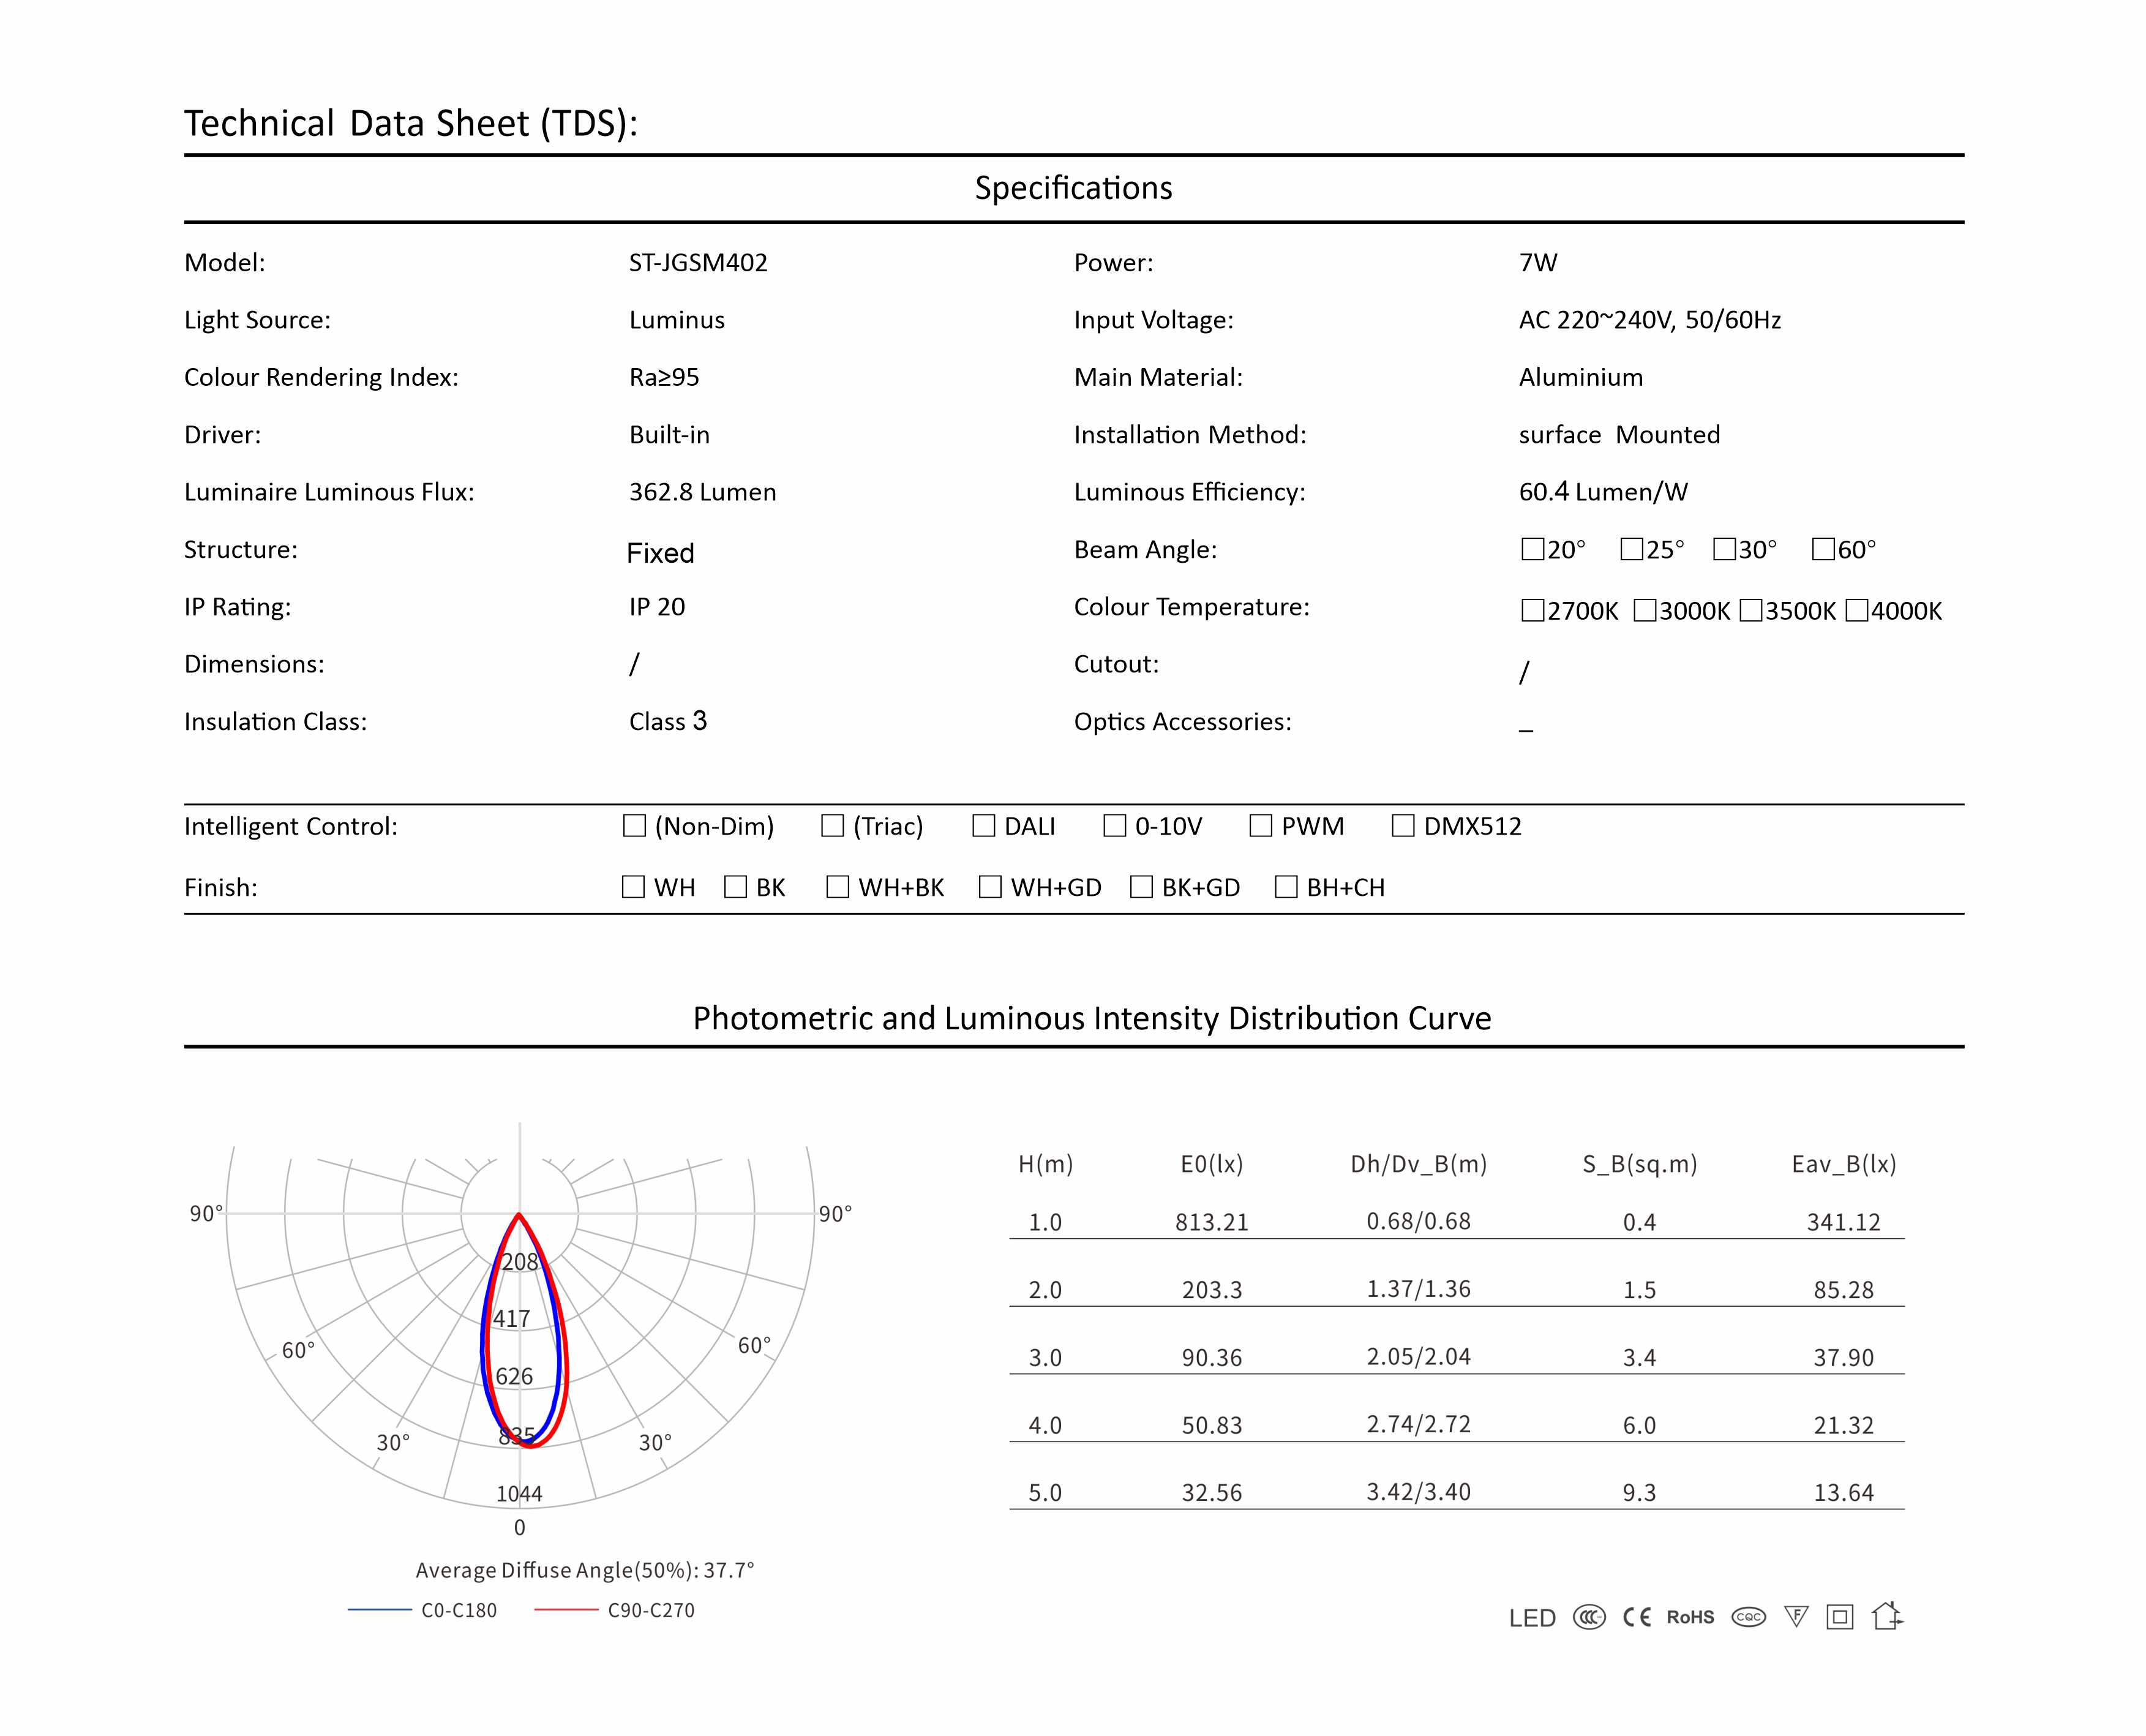This screenshot has height=1736, width=2146.
Task: Click the indoor-use house icon
Action: point(1887,1616)
